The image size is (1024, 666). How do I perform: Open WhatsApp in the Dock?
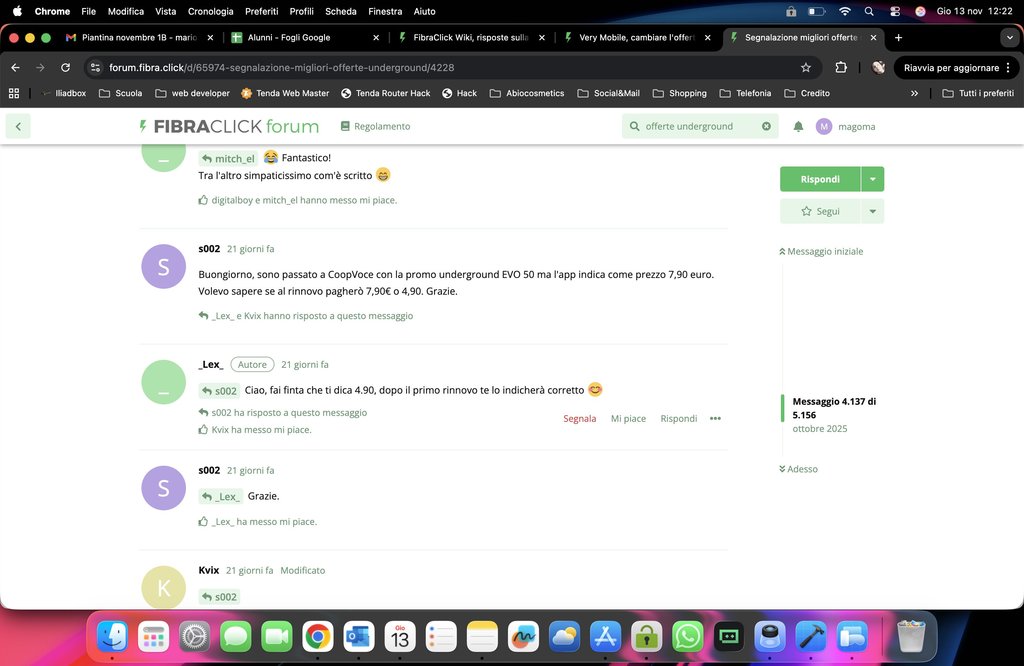tap(688, 637)
